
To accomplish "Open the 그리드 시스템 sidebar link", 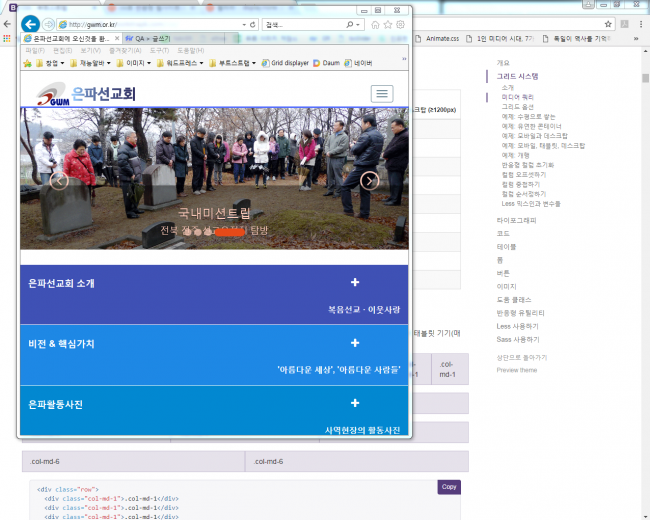I will 517,76.
